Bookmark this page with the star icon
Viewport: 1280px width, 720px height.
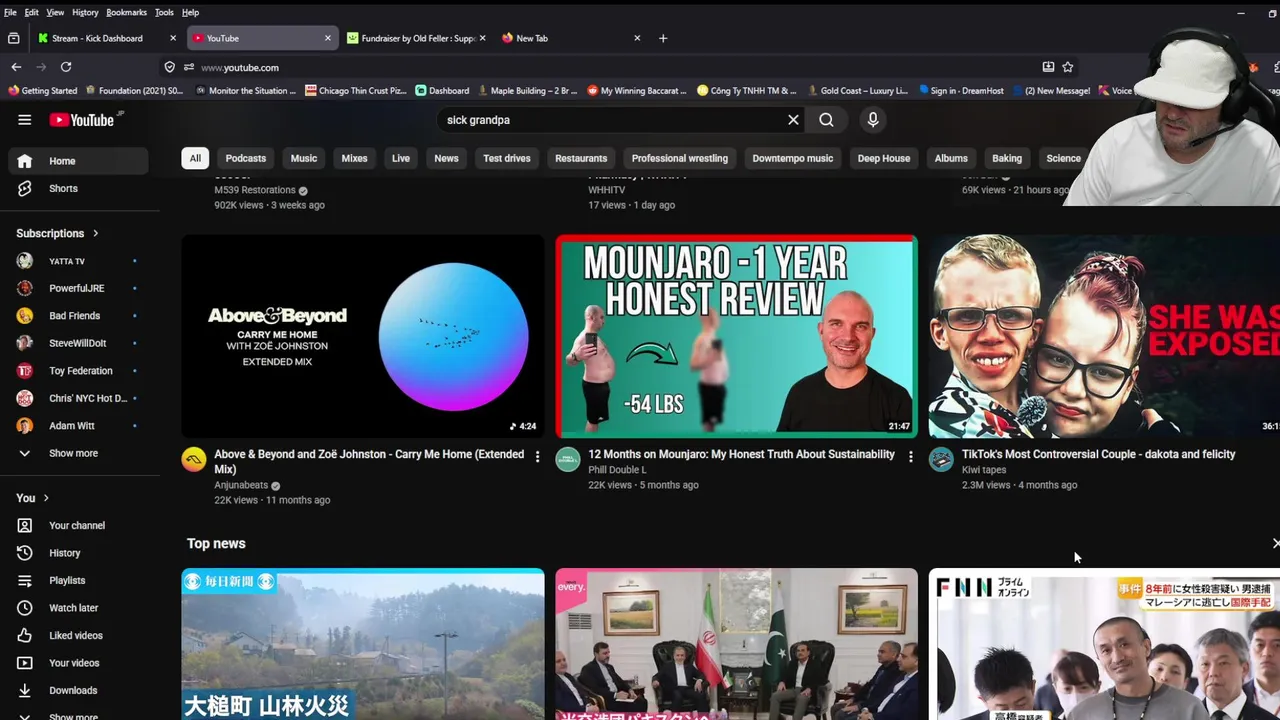pos(1068,67)
